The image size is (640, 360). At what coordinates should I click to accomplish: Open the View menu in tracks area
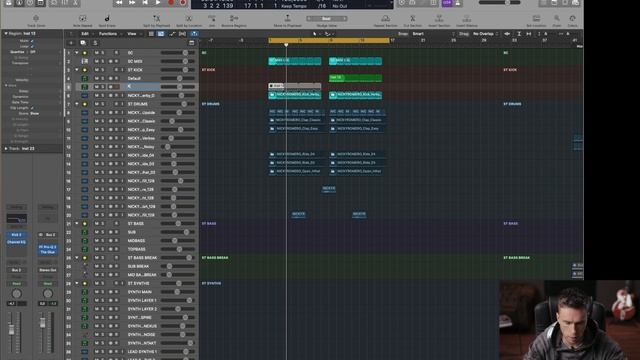132,34
